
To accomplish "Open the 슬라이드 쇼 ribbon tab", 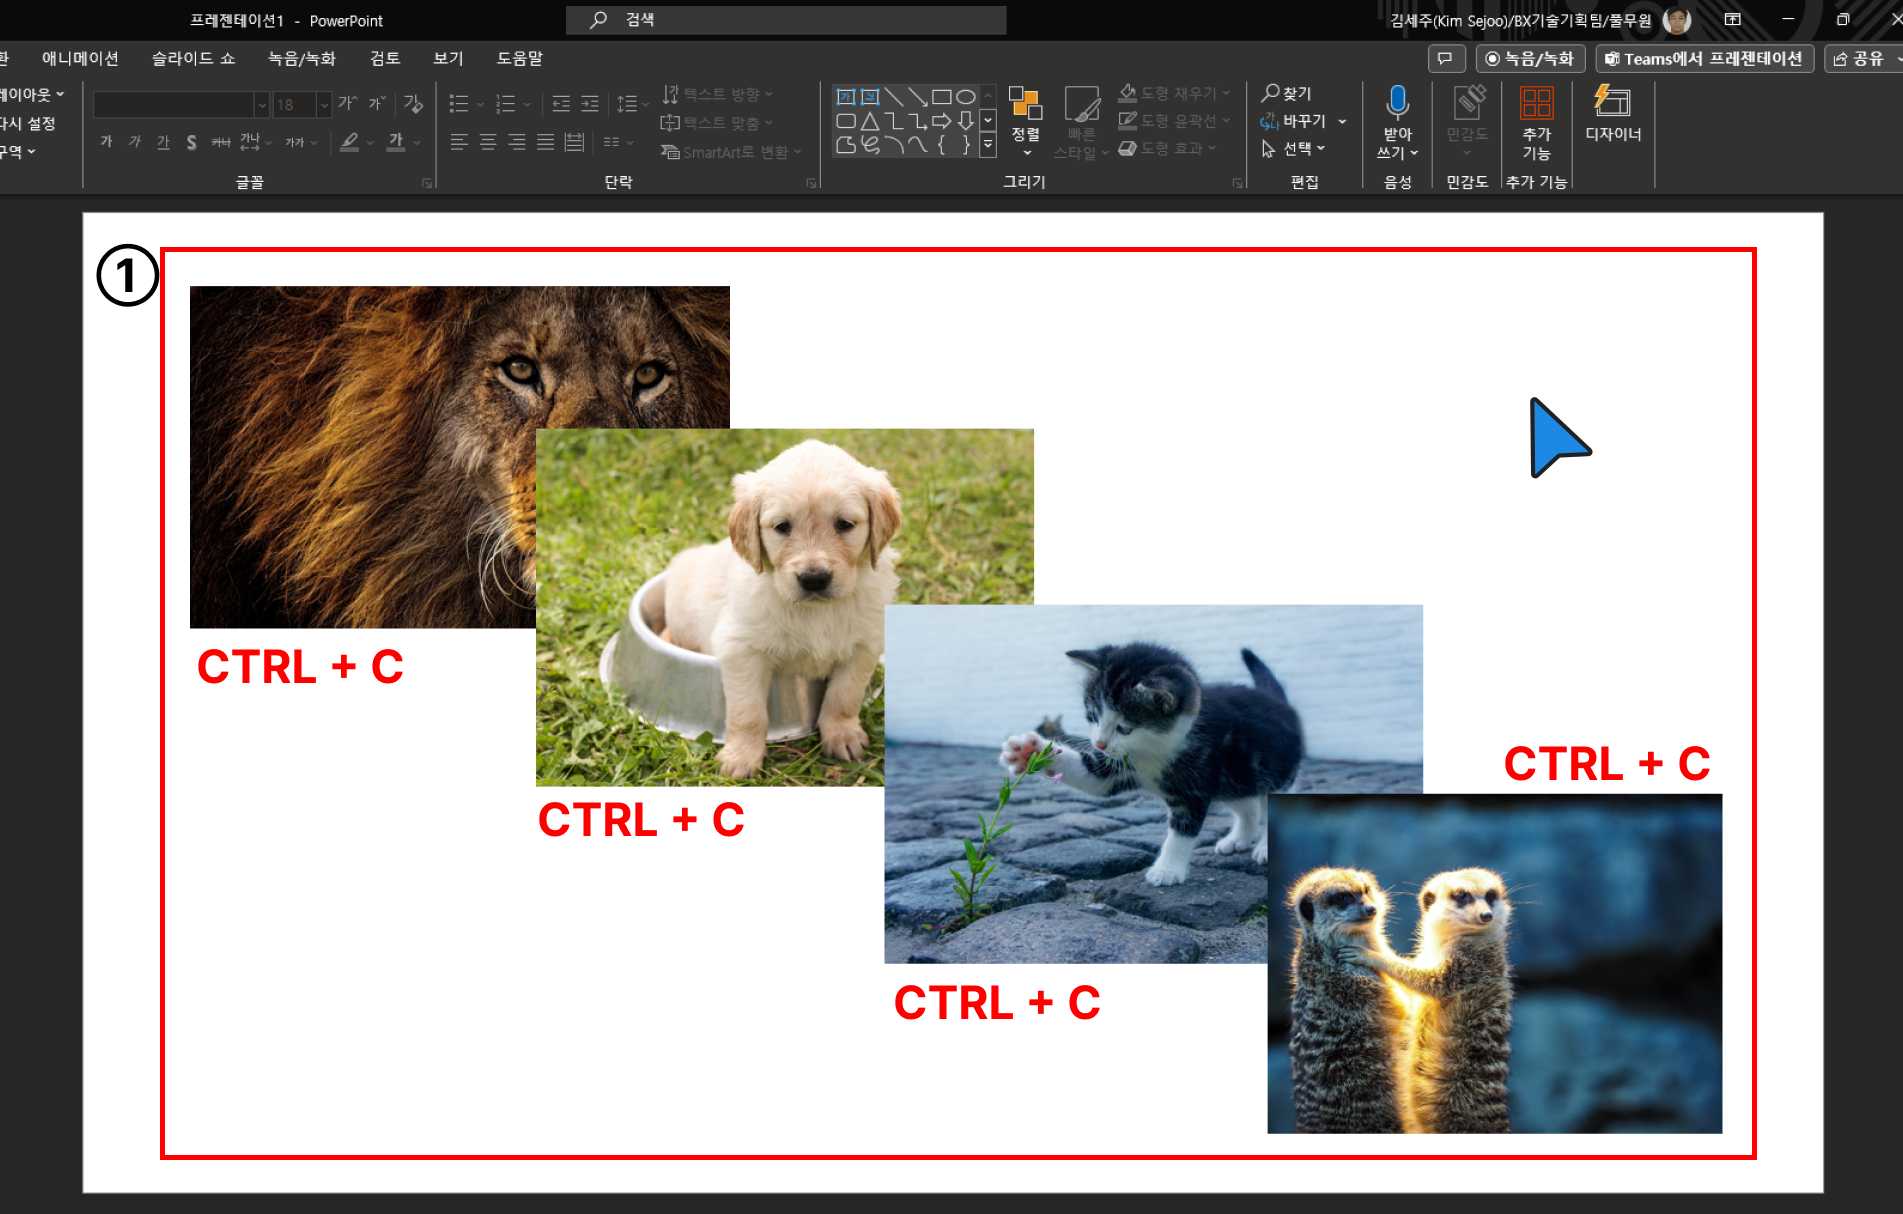I will 193,58.
